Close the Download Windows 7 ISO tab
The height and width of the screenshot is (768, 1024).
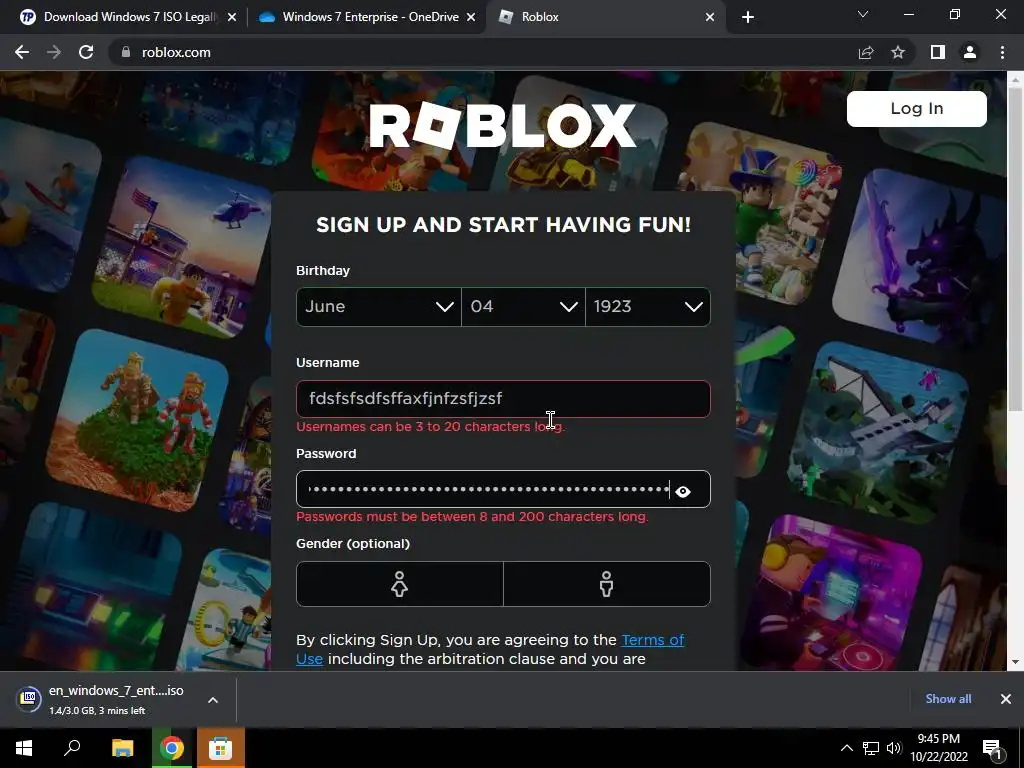click(232, 17)
